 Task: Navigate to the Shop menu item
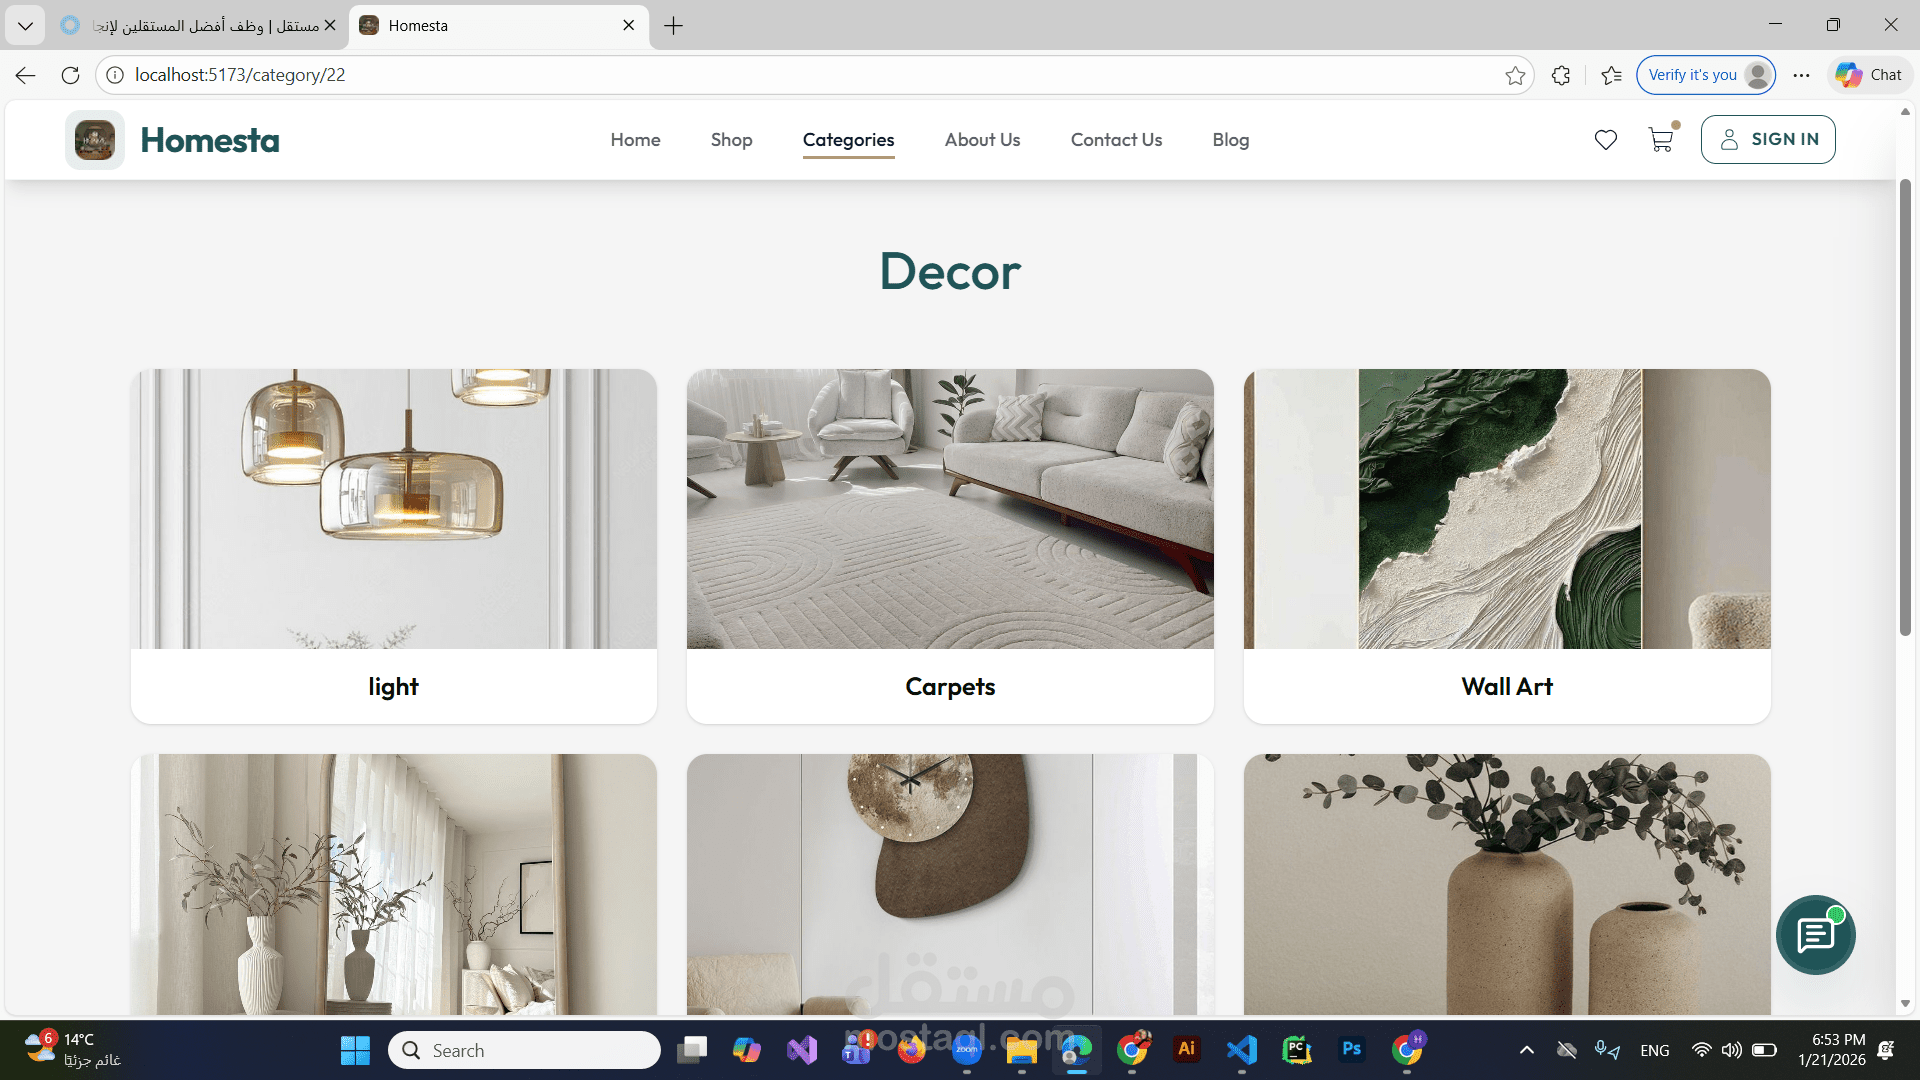coord(731,140)
